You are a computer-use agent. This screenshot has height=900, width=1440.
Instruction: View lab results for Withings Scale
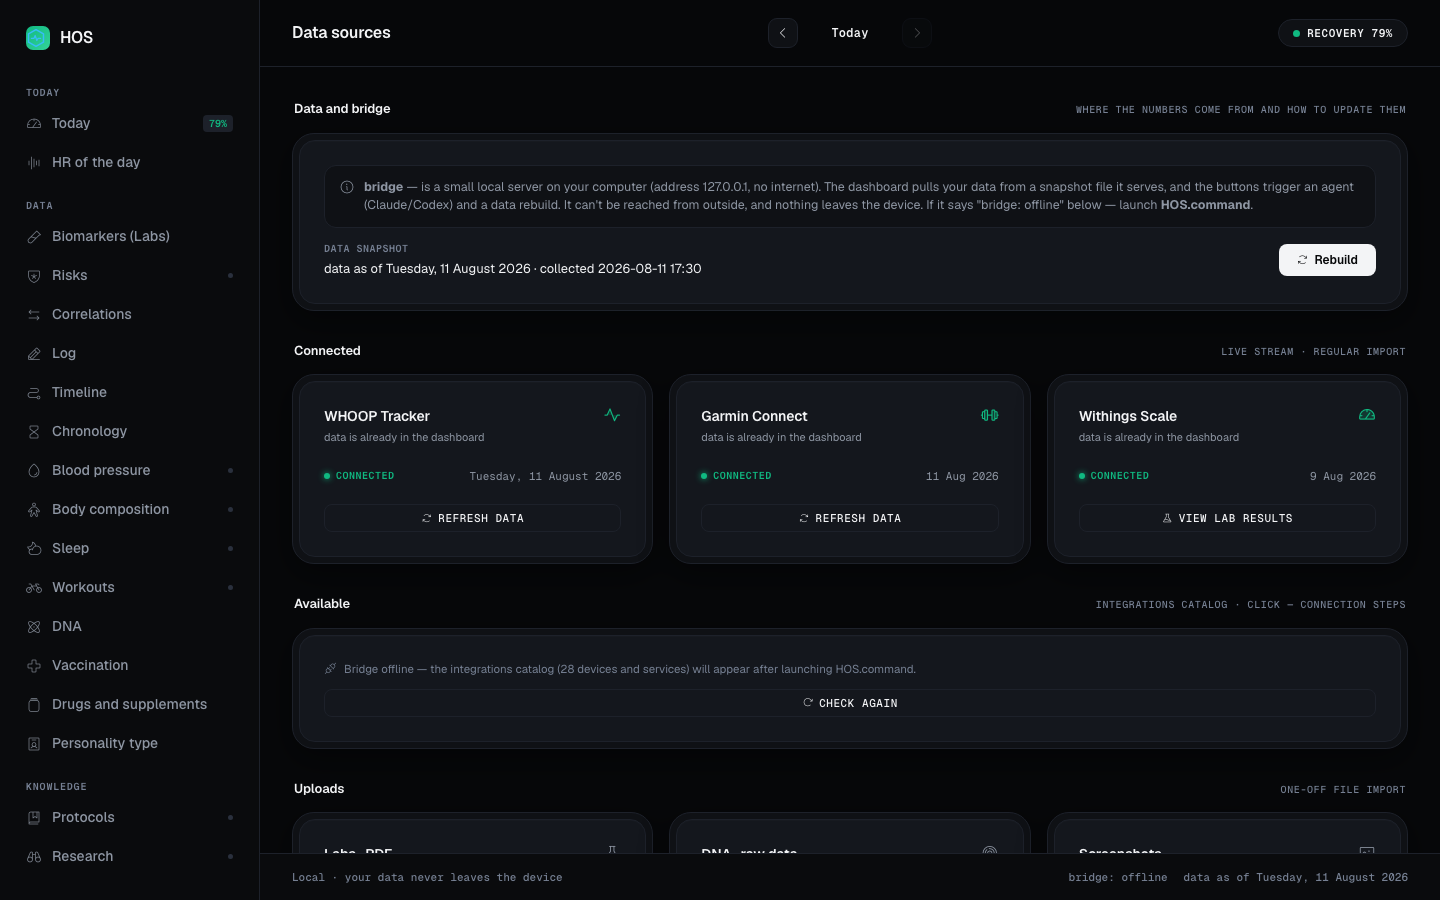[x=1227, y=518]
